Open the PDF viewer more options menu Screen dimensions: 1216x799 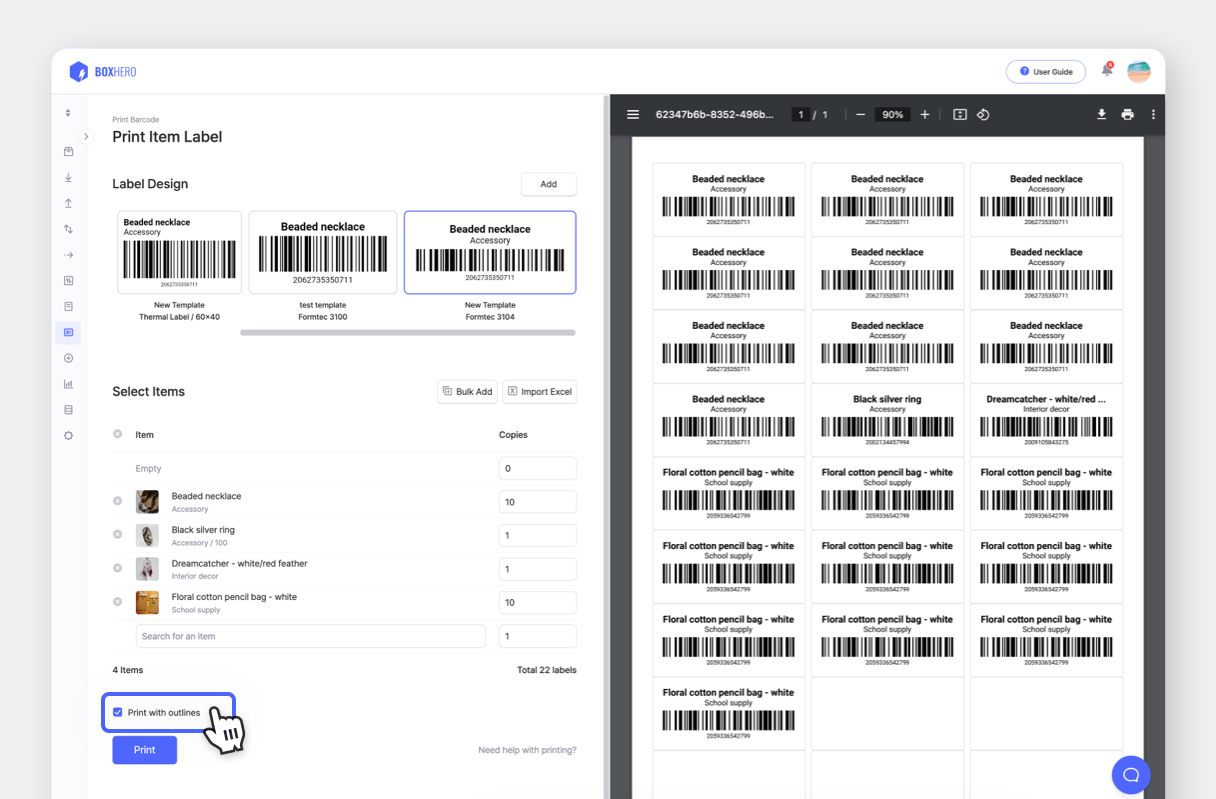1153,114
